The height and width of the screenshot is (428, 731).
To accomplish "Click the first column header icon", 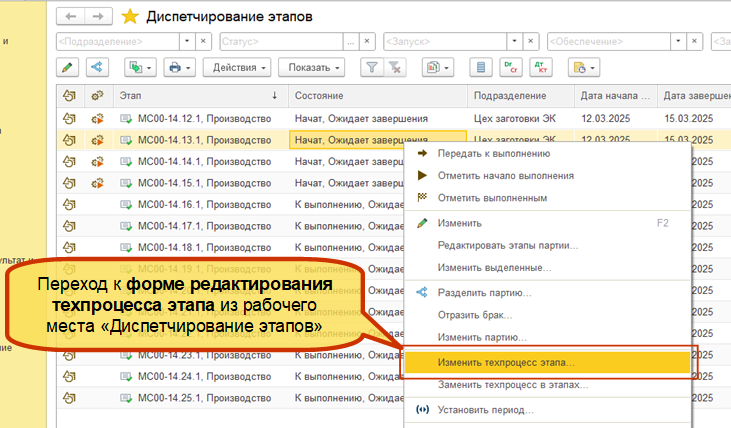I will (69, 96).
